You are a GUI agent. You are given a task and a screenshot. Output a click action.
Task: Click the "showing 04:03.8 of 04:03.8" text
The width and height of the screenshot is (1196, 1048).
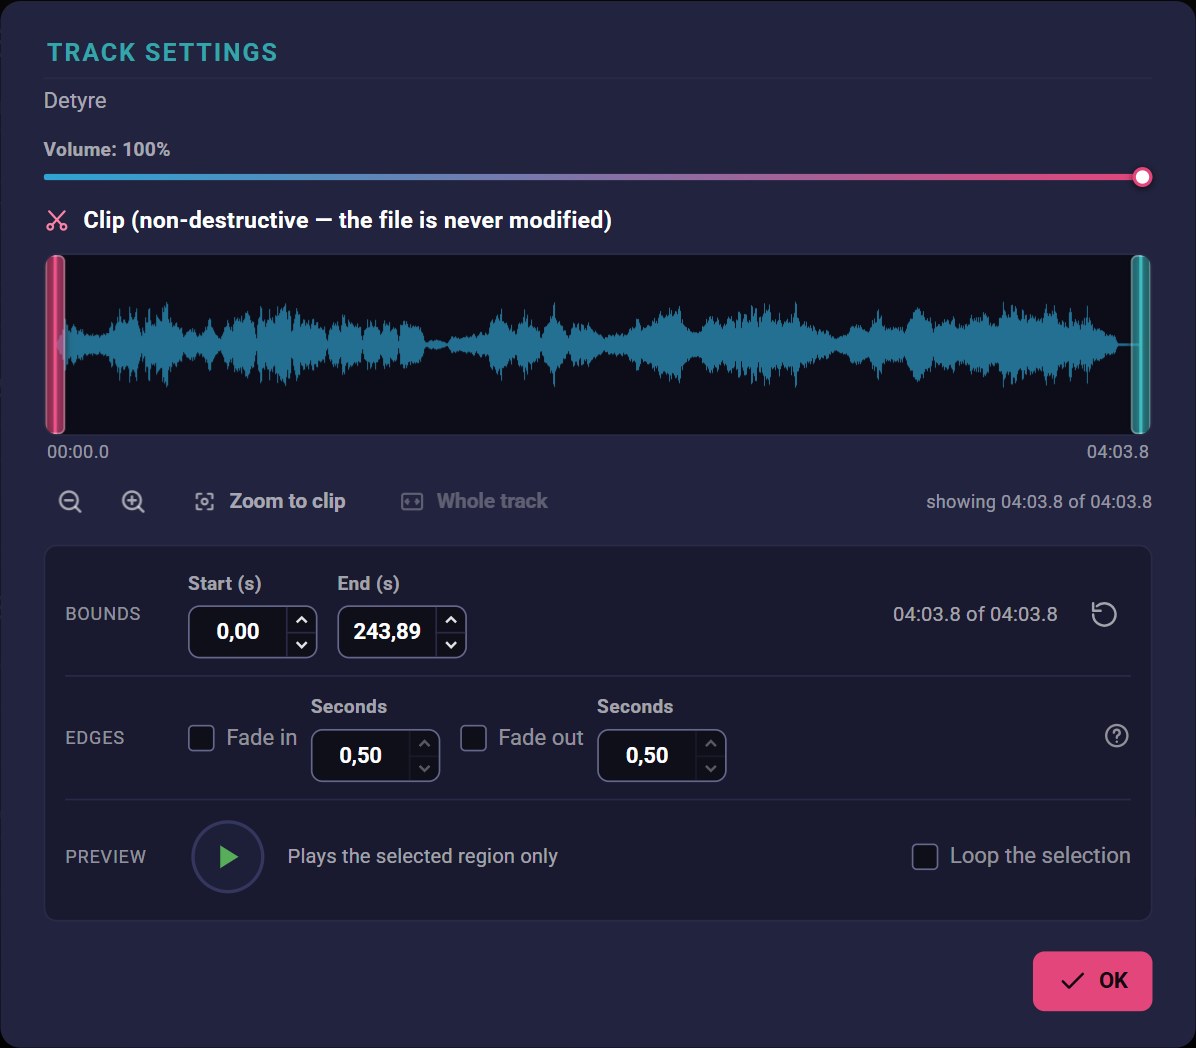click(1039, 502)
